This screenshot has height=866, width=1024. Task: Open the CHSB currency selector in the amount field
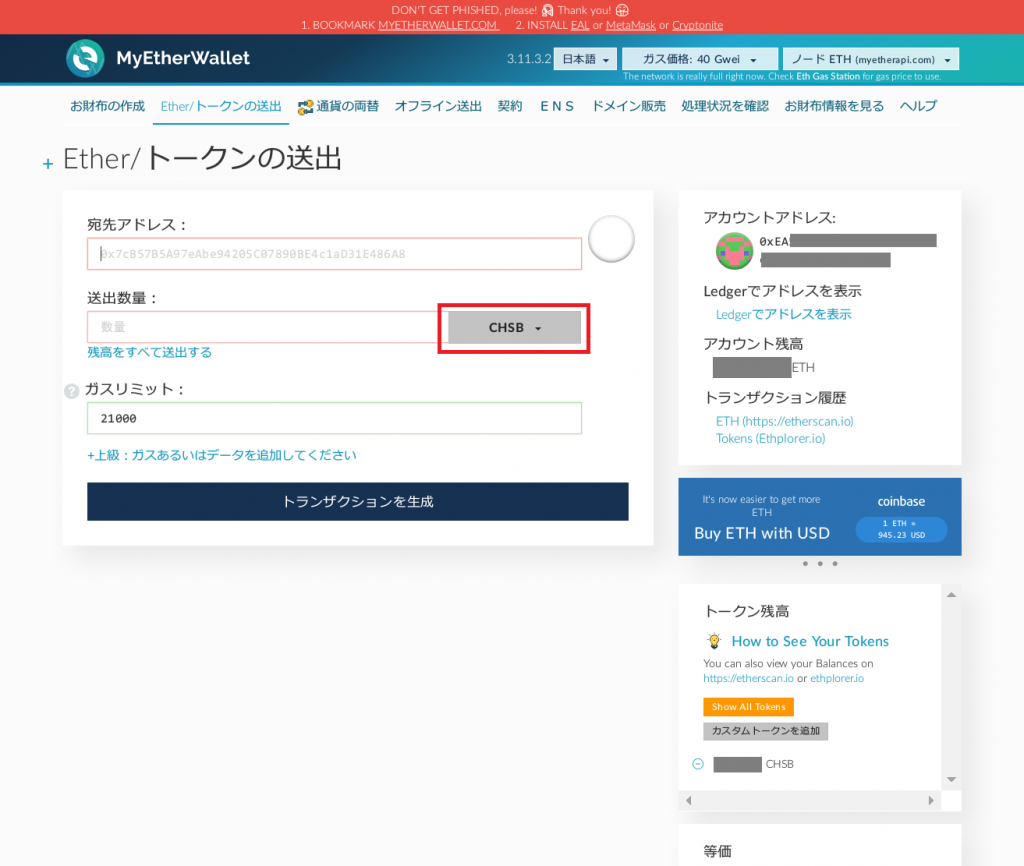click(x=513, y=327)
